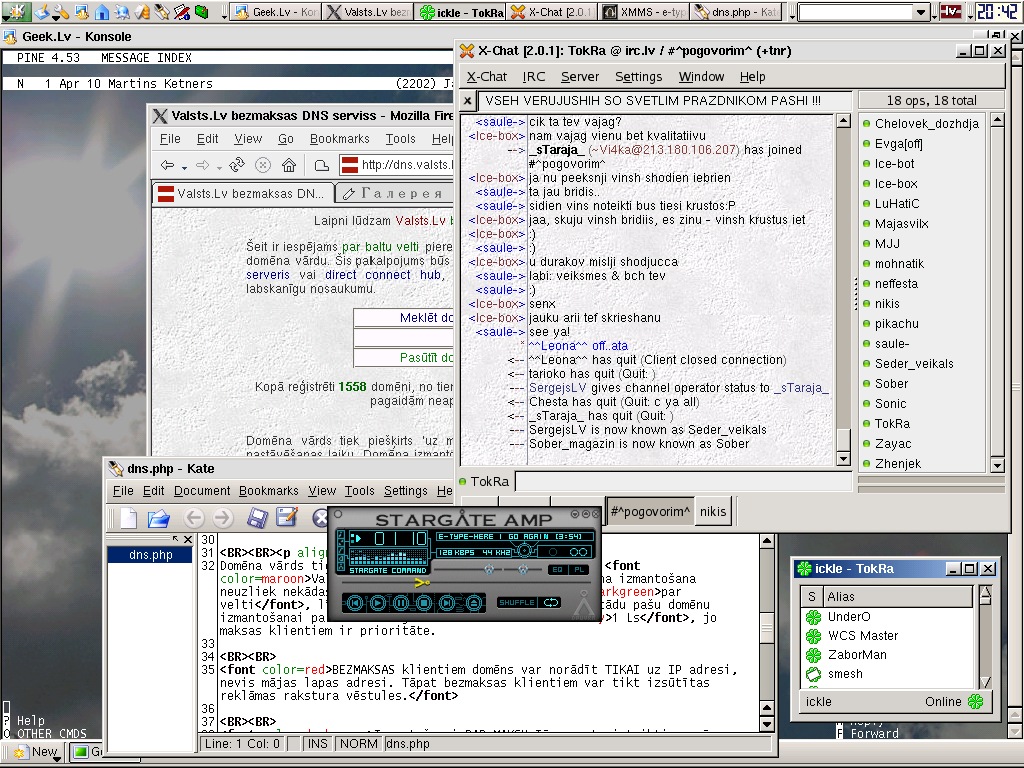1024x768 pixels.
Task: Click 'direct connect hub' link on page
Action: [385, 275]
